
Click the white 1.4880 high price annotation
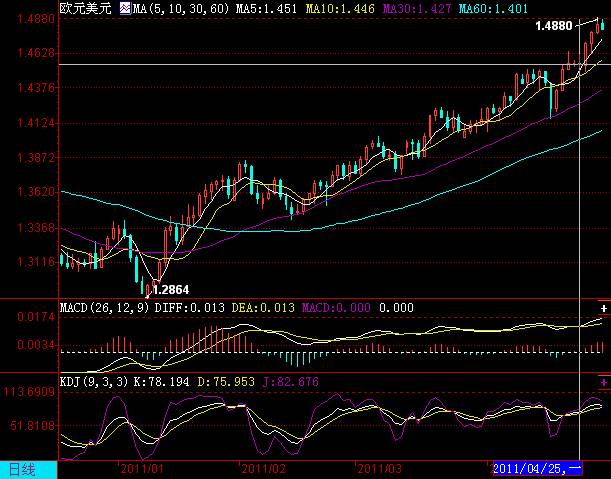[x=554, y=26]
